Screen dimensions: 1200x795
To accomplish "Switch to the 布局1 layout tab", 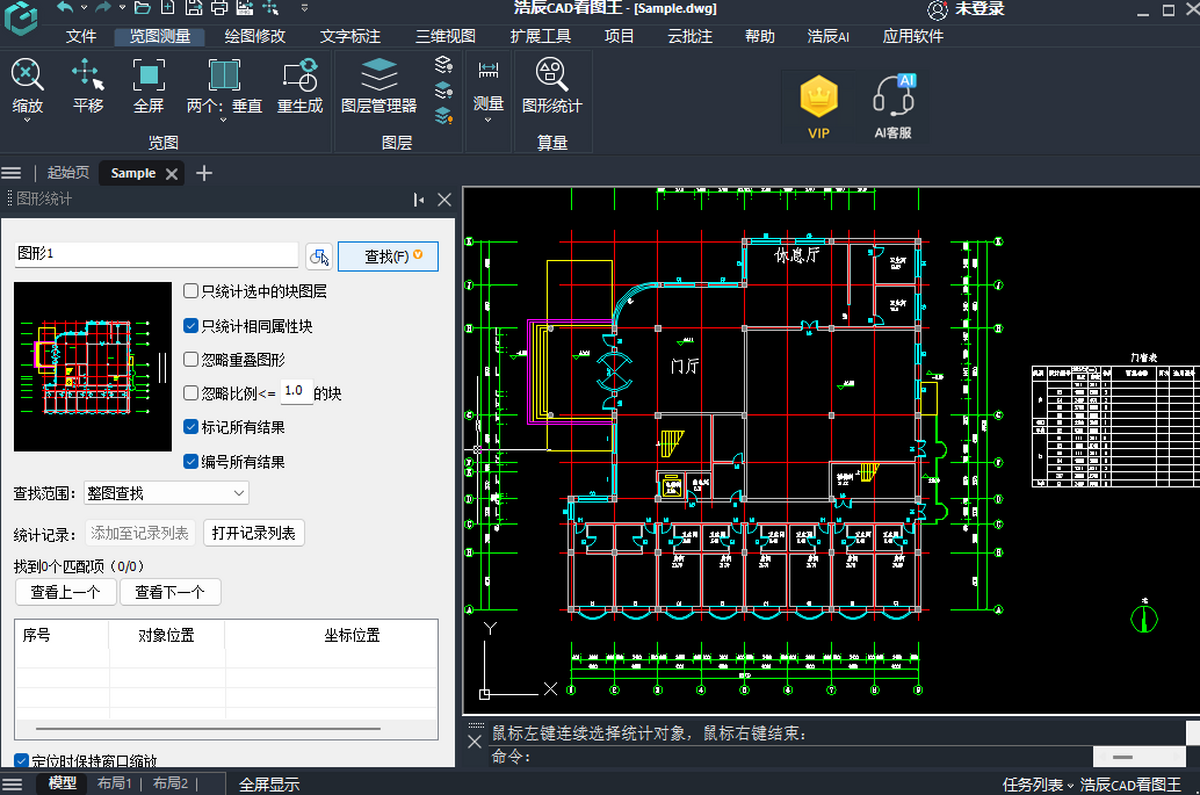I will click(x=115, y=784).
